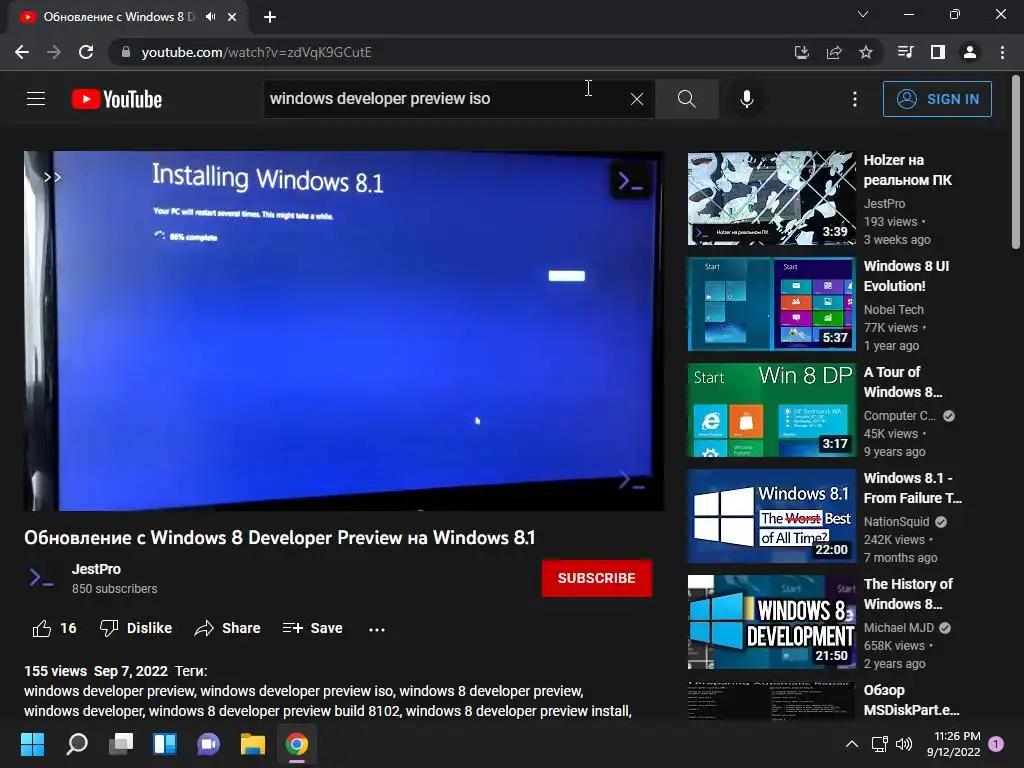Open volume control in system tray
Image resolution: width=1024 pixels, height=768 pixels.
tap(904, 744)
